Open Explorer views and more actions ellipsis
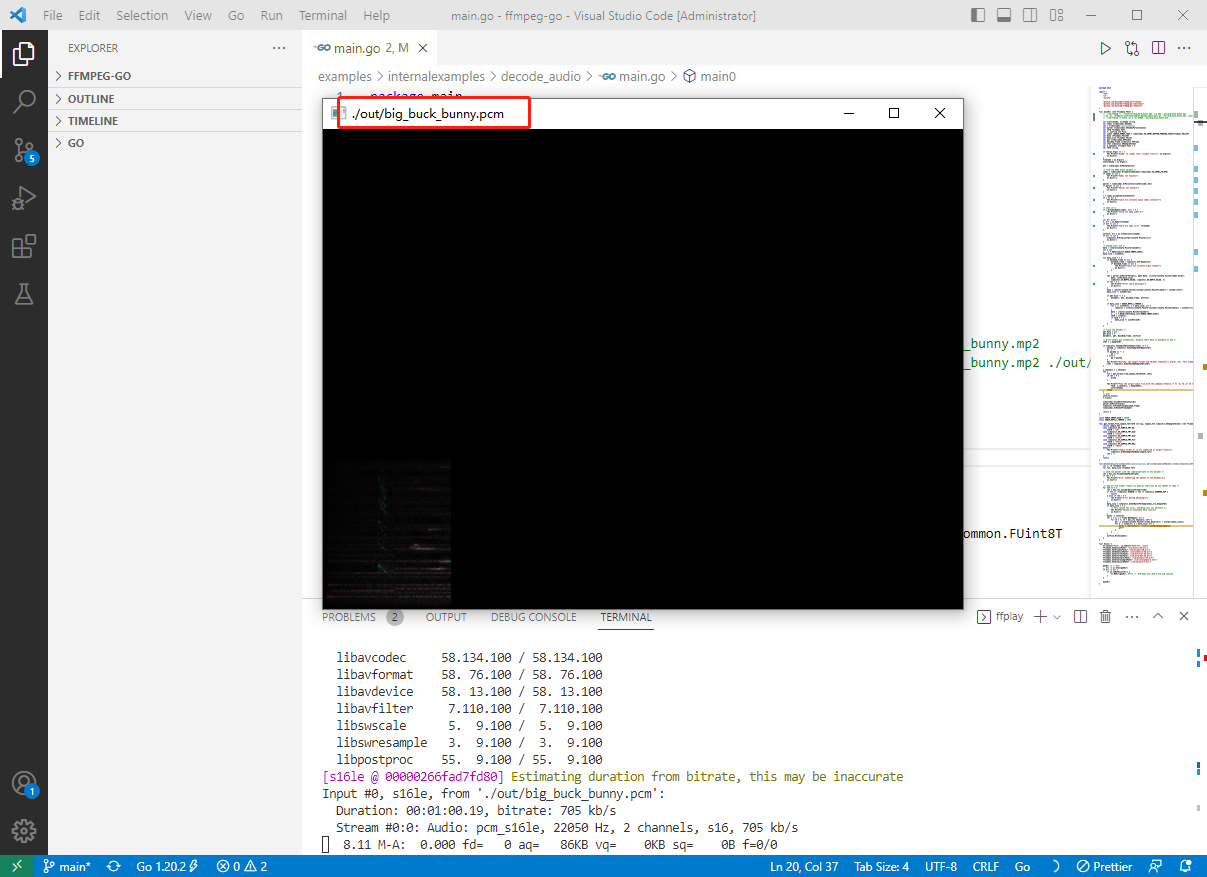 279,48
